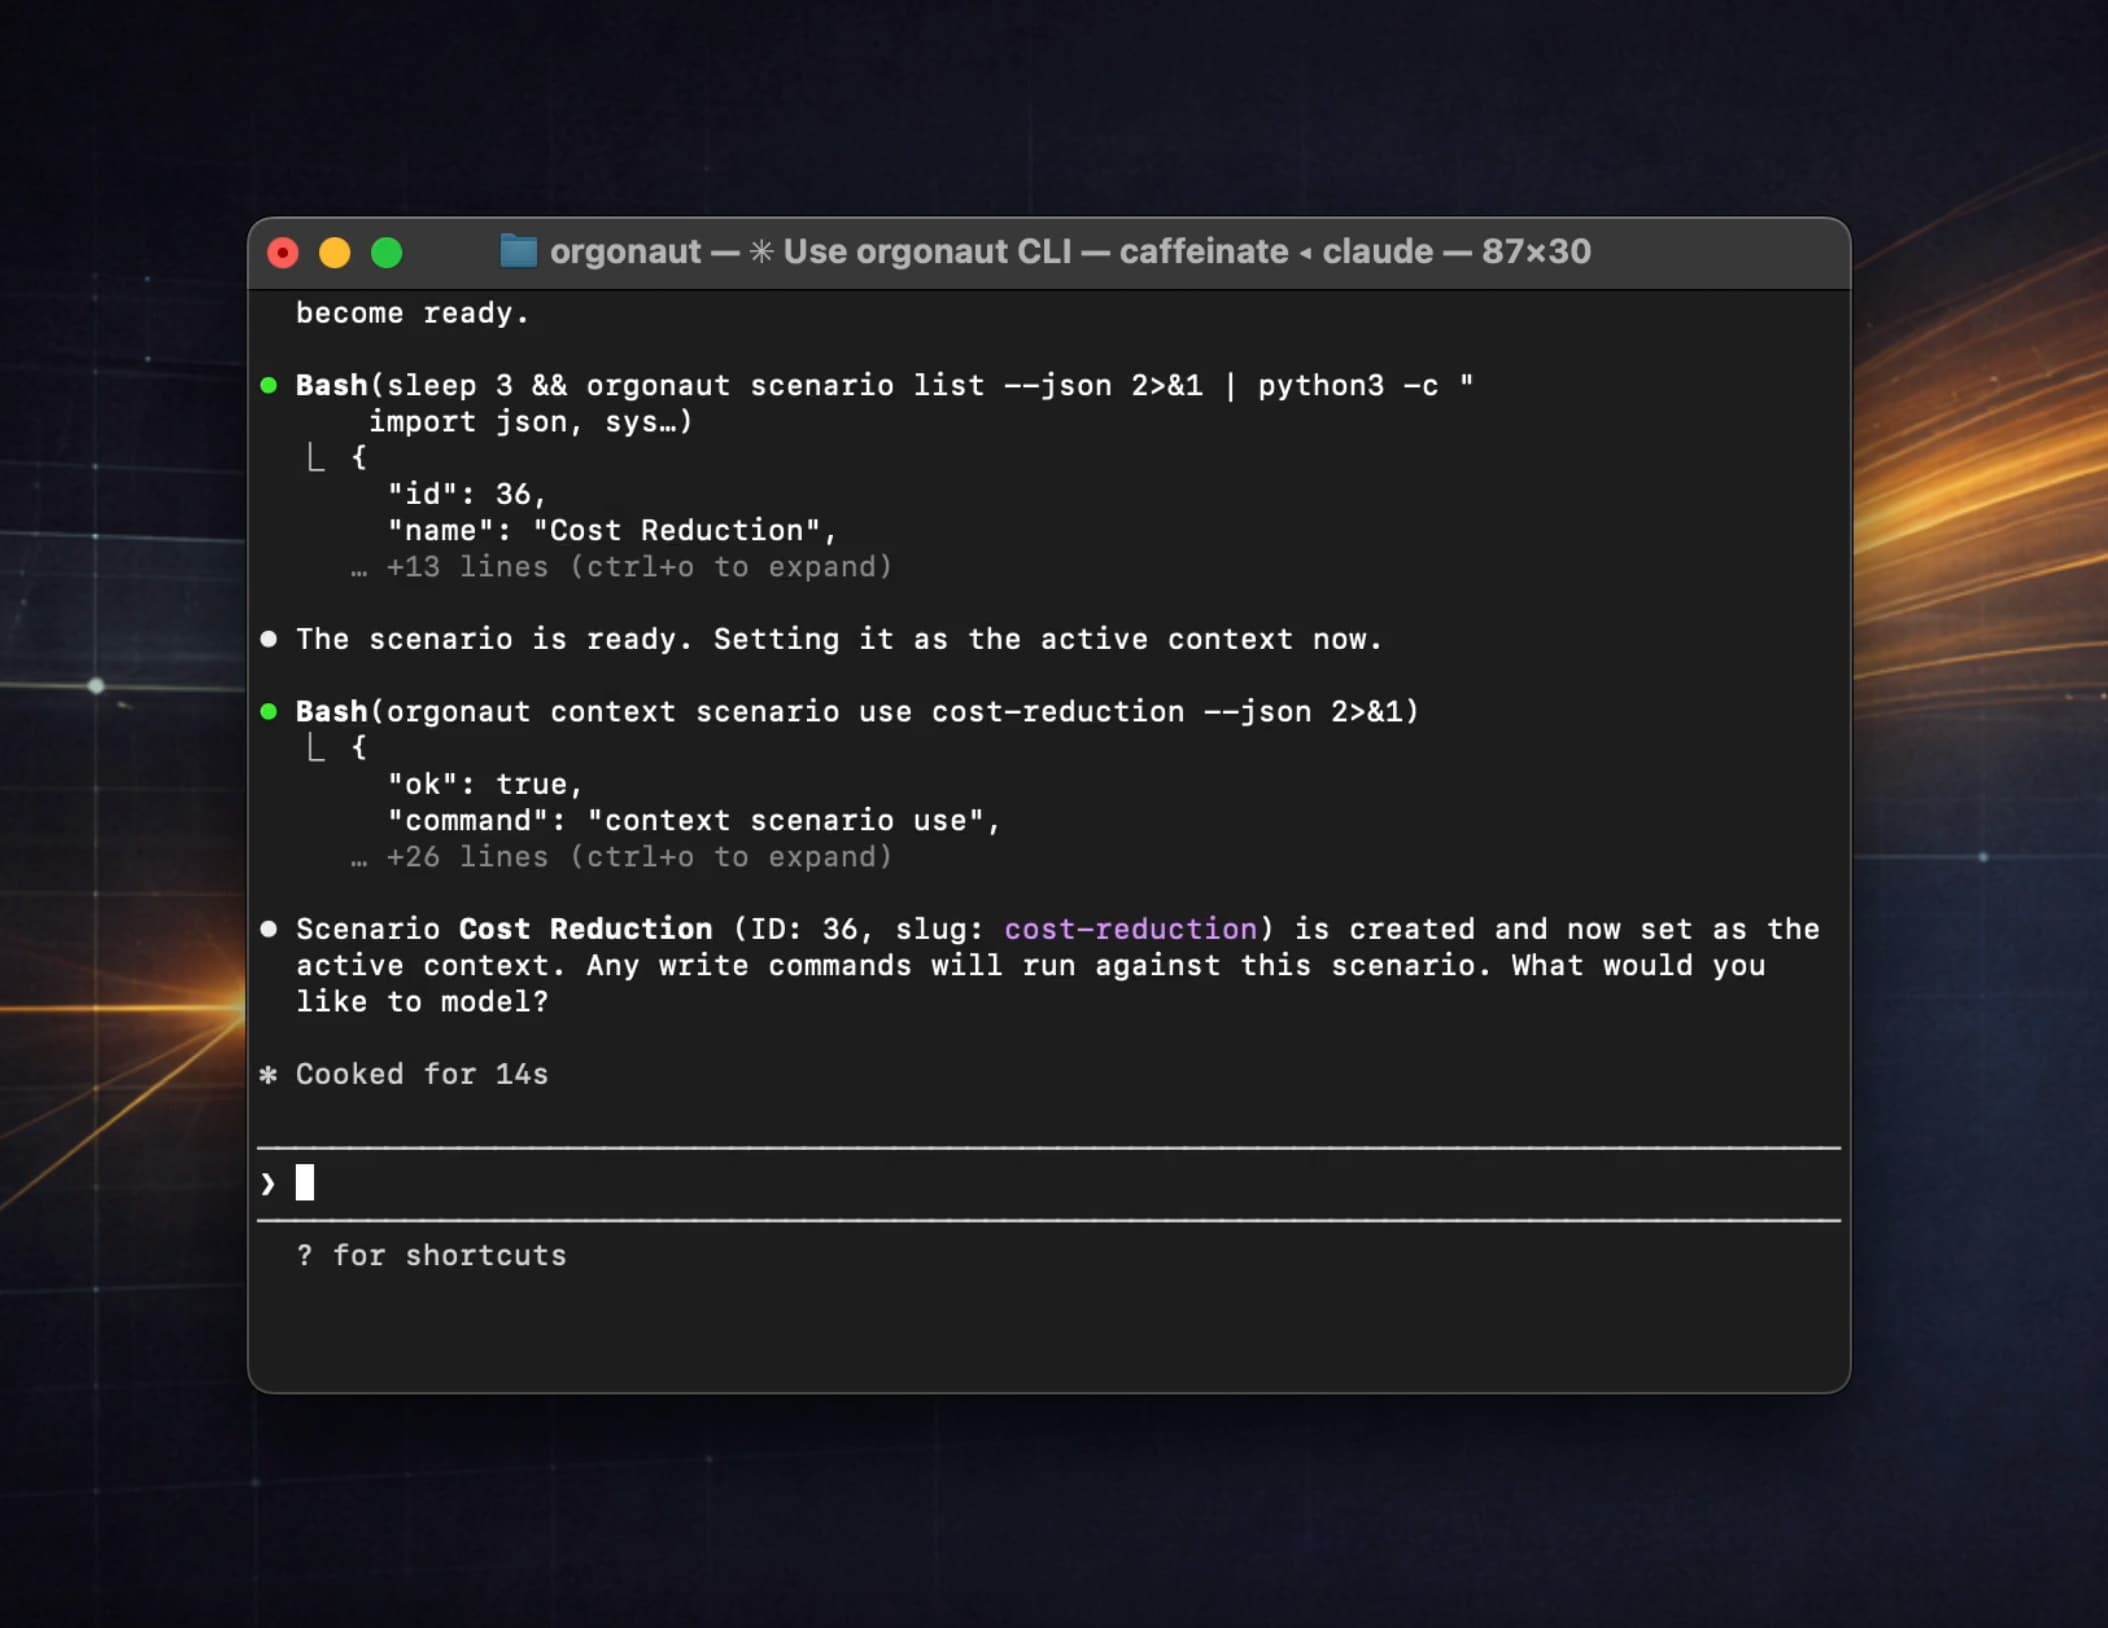Image resolution: width=2108 pixels, height=1628 pixels.
Task: Click the window title 'Use orgonaut CLI'
Action: (926, 251)
